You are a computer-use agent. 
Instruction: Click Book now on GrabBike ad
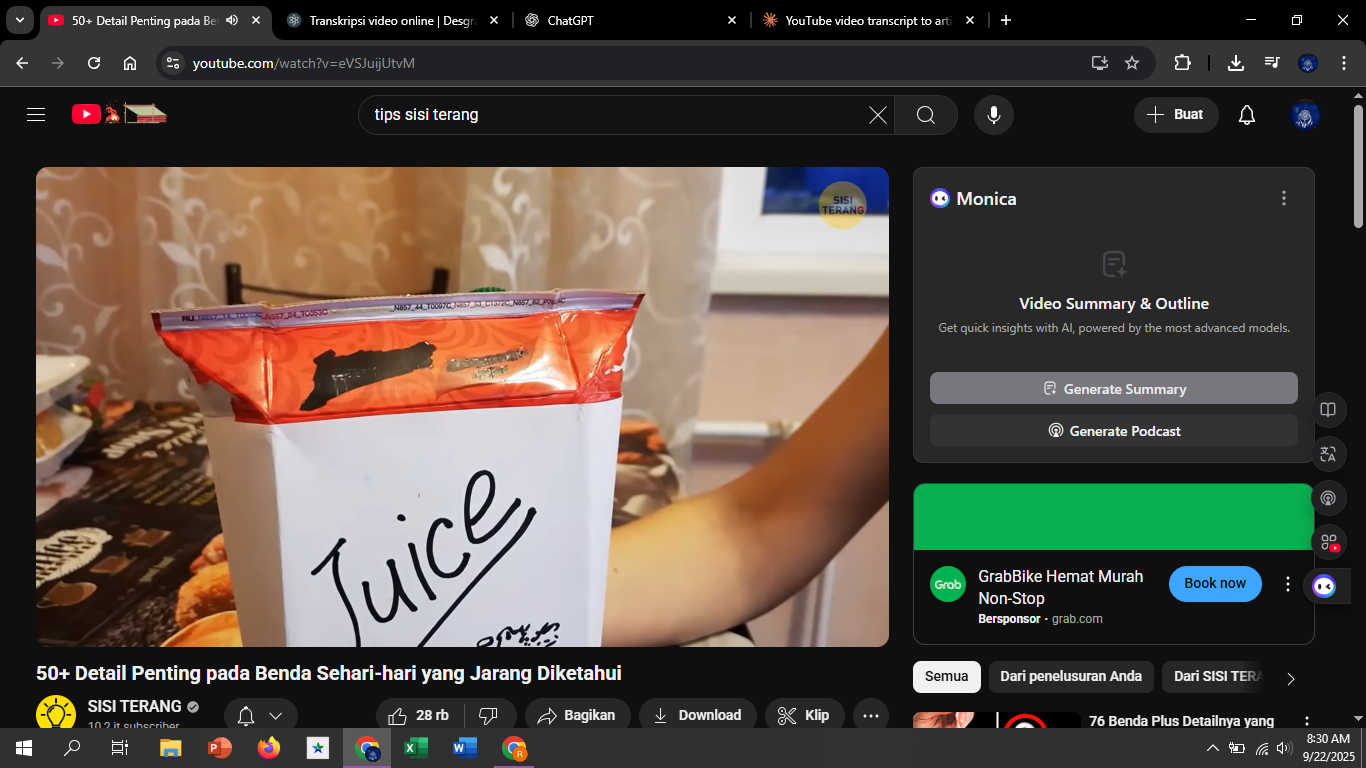pyautogui.click(x=1215, y=583)
